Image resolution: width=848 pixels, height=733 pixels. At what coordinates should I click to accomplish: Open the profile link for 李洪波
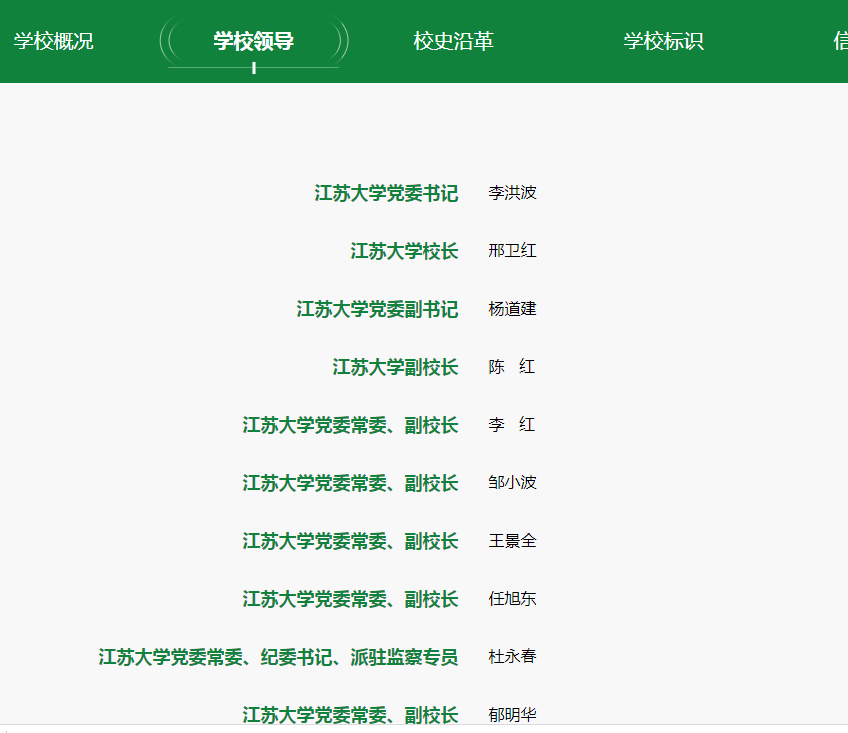(x=512, y=193)
